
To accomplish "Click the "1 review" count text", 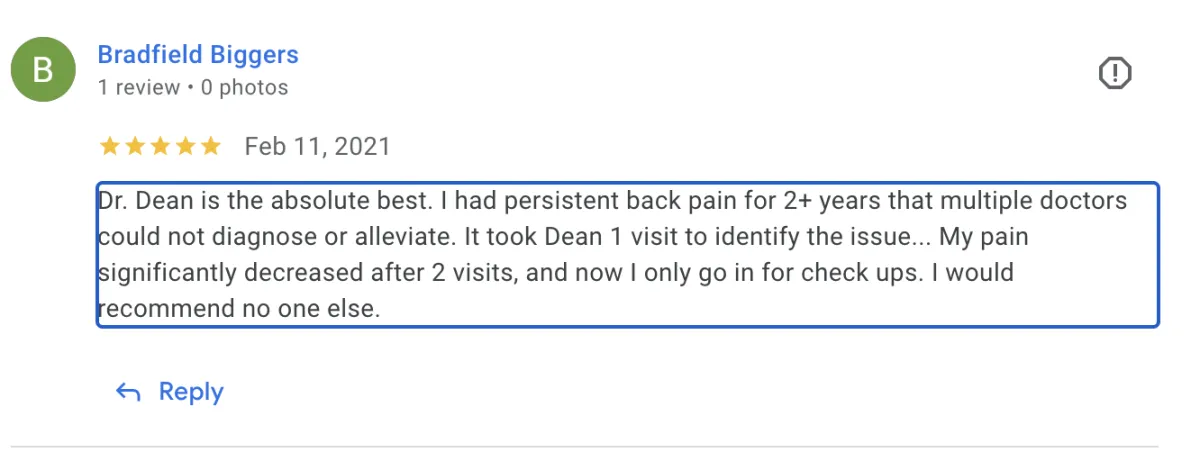I will tap(138, 88).
